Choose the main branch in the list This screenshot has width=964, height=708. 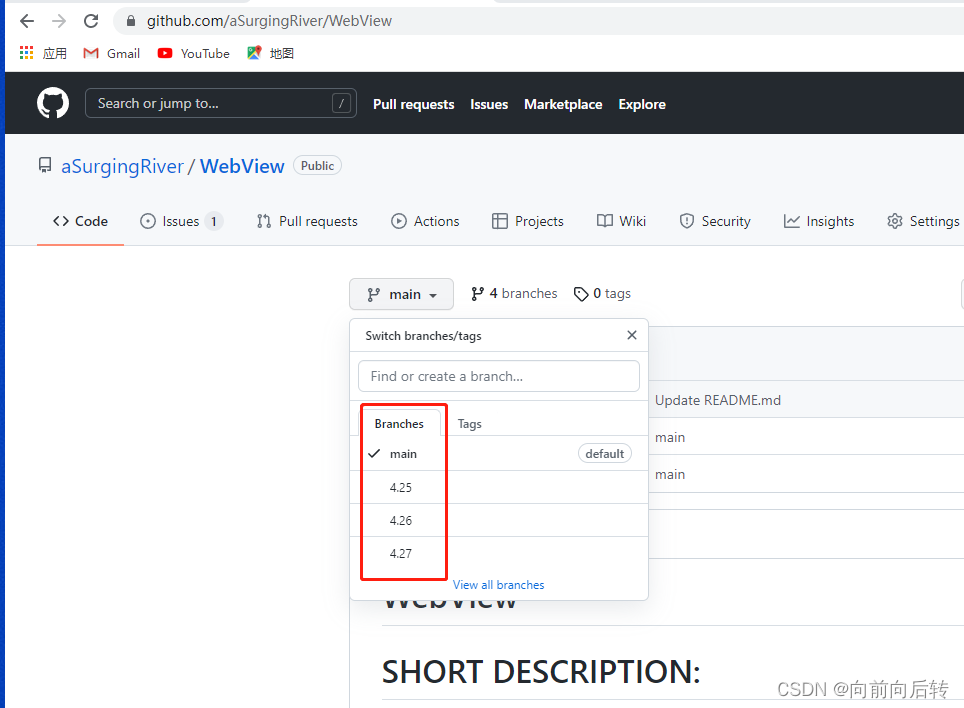pos(499,454)
